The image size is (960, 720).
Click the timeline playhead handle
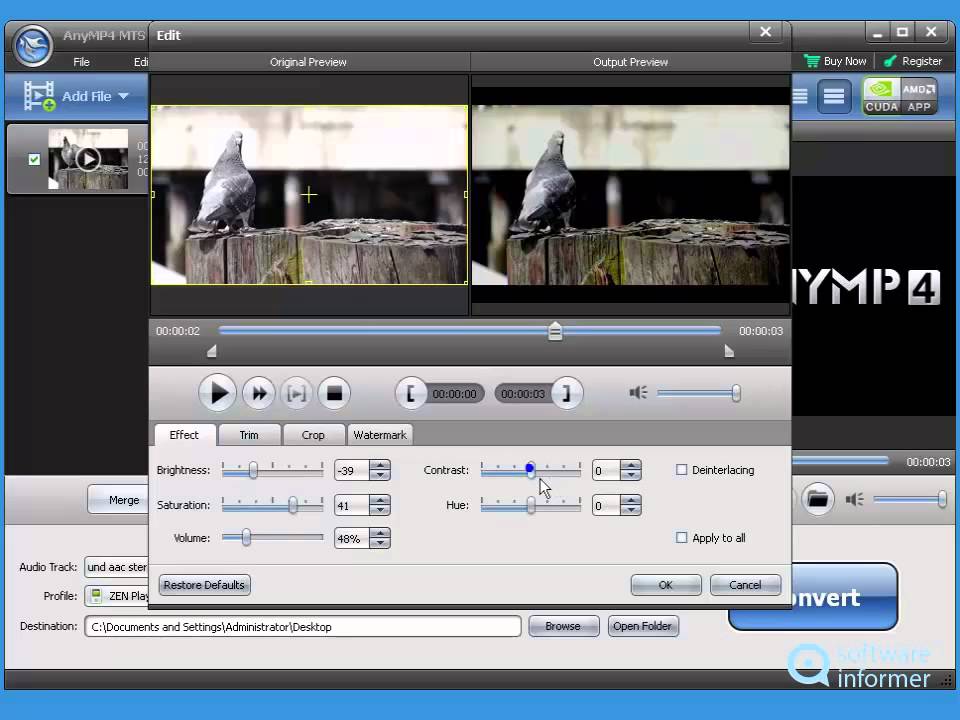[555, 331]
